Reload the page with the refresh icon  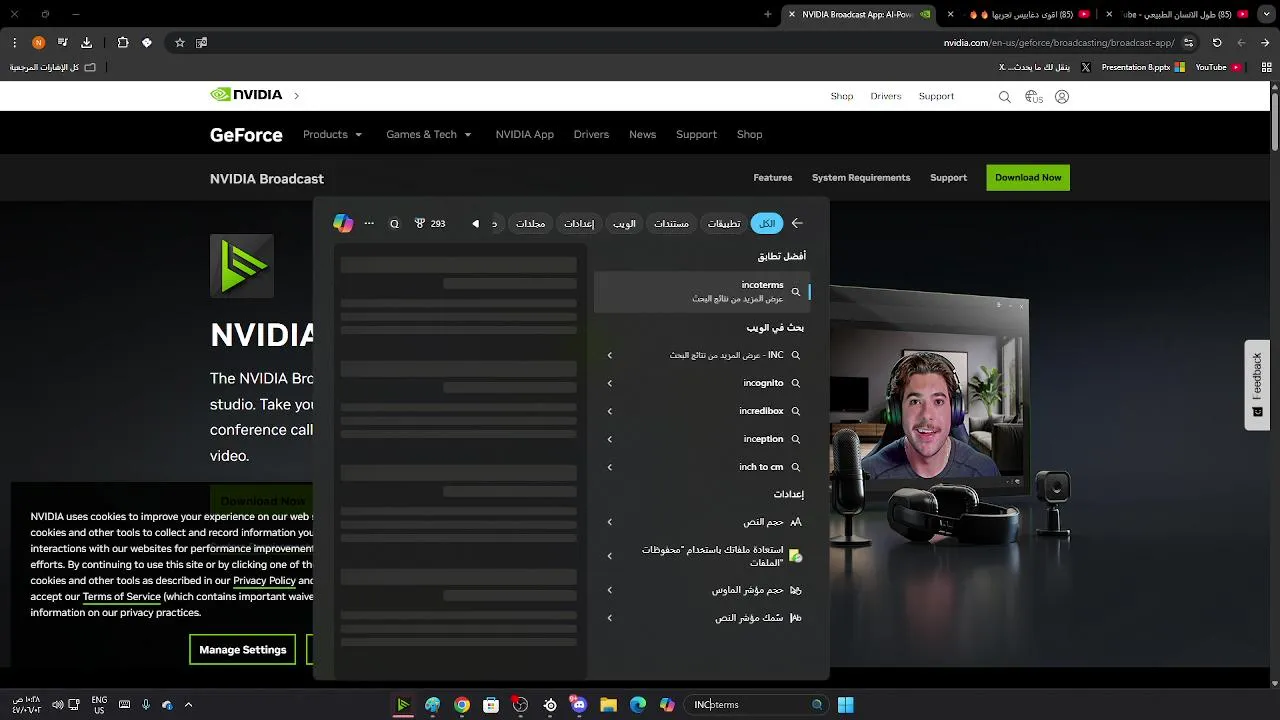1217,43
